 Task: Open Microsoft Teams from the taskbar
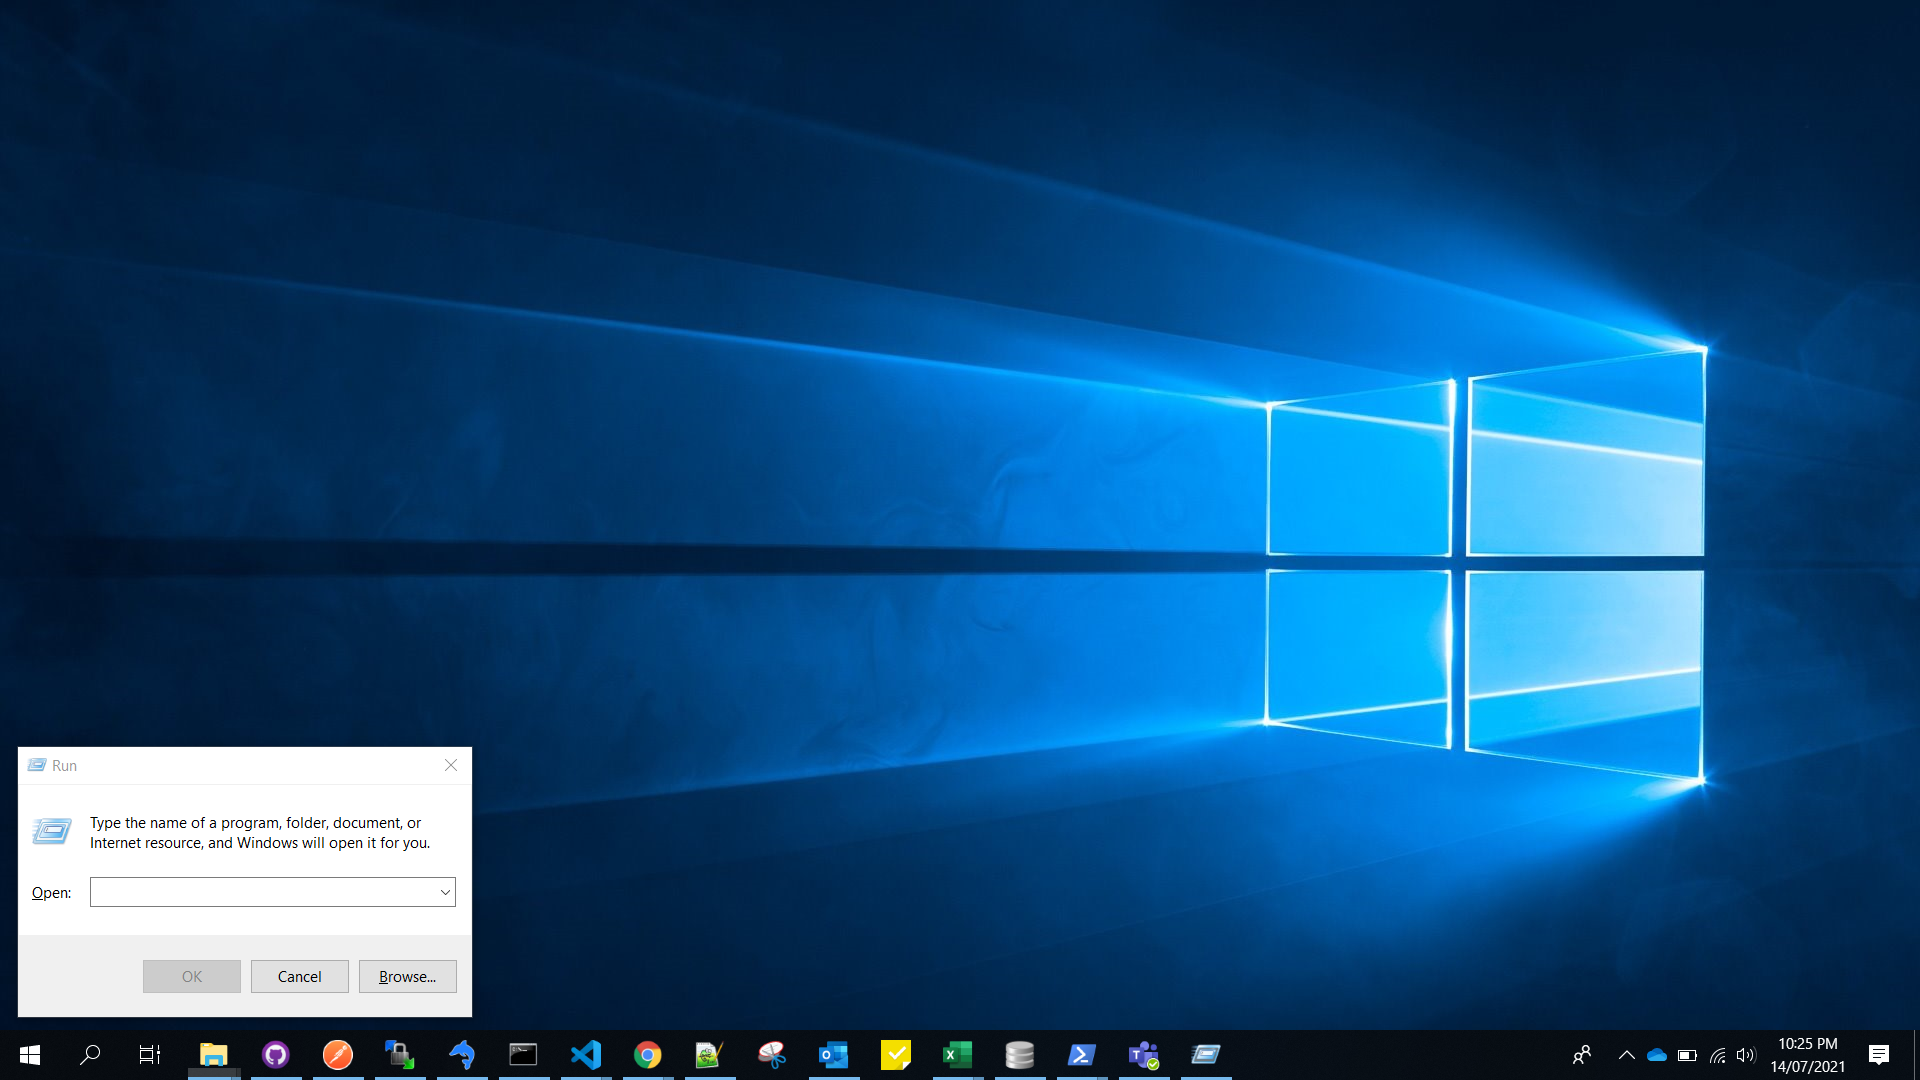(x=1143, y=1054)
